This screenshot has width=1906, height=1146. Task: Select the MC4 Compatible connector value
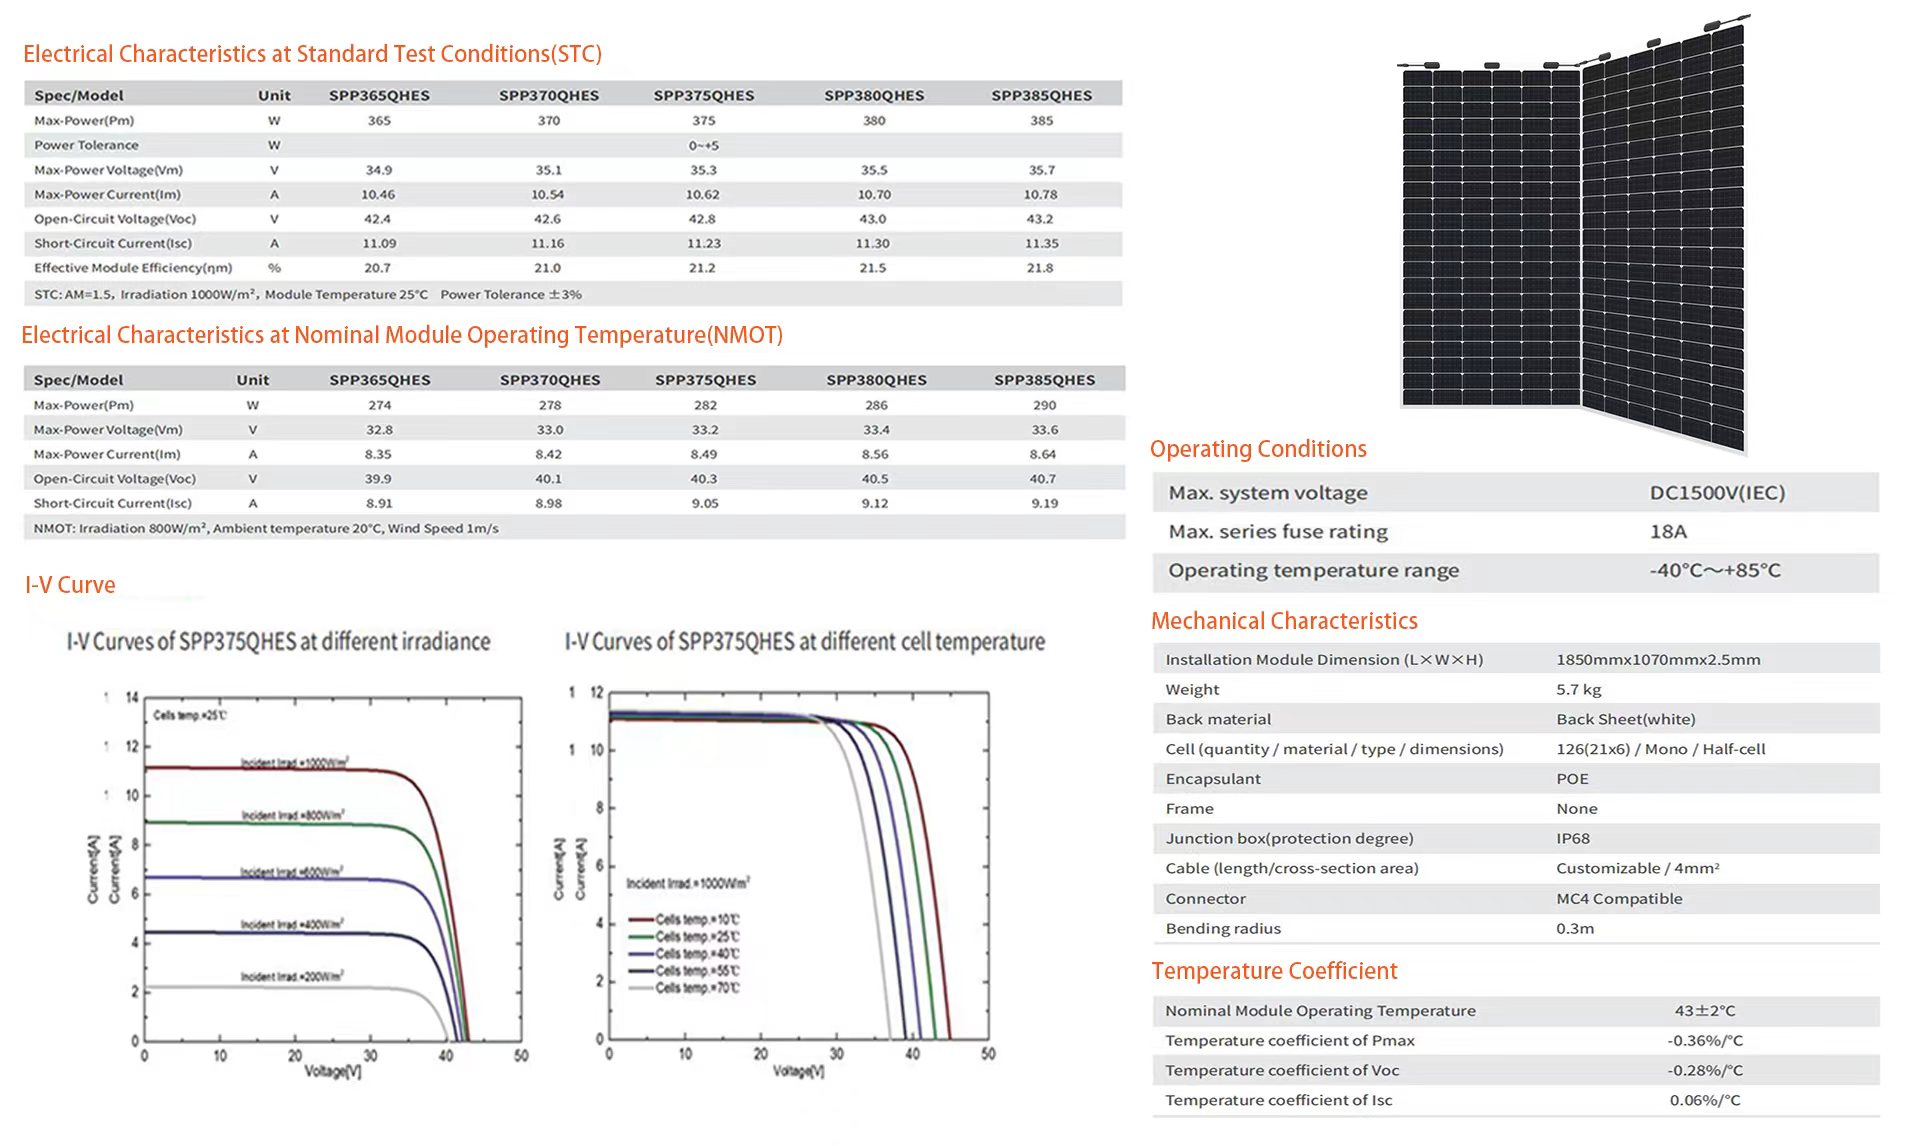(x=1618, y=899)
